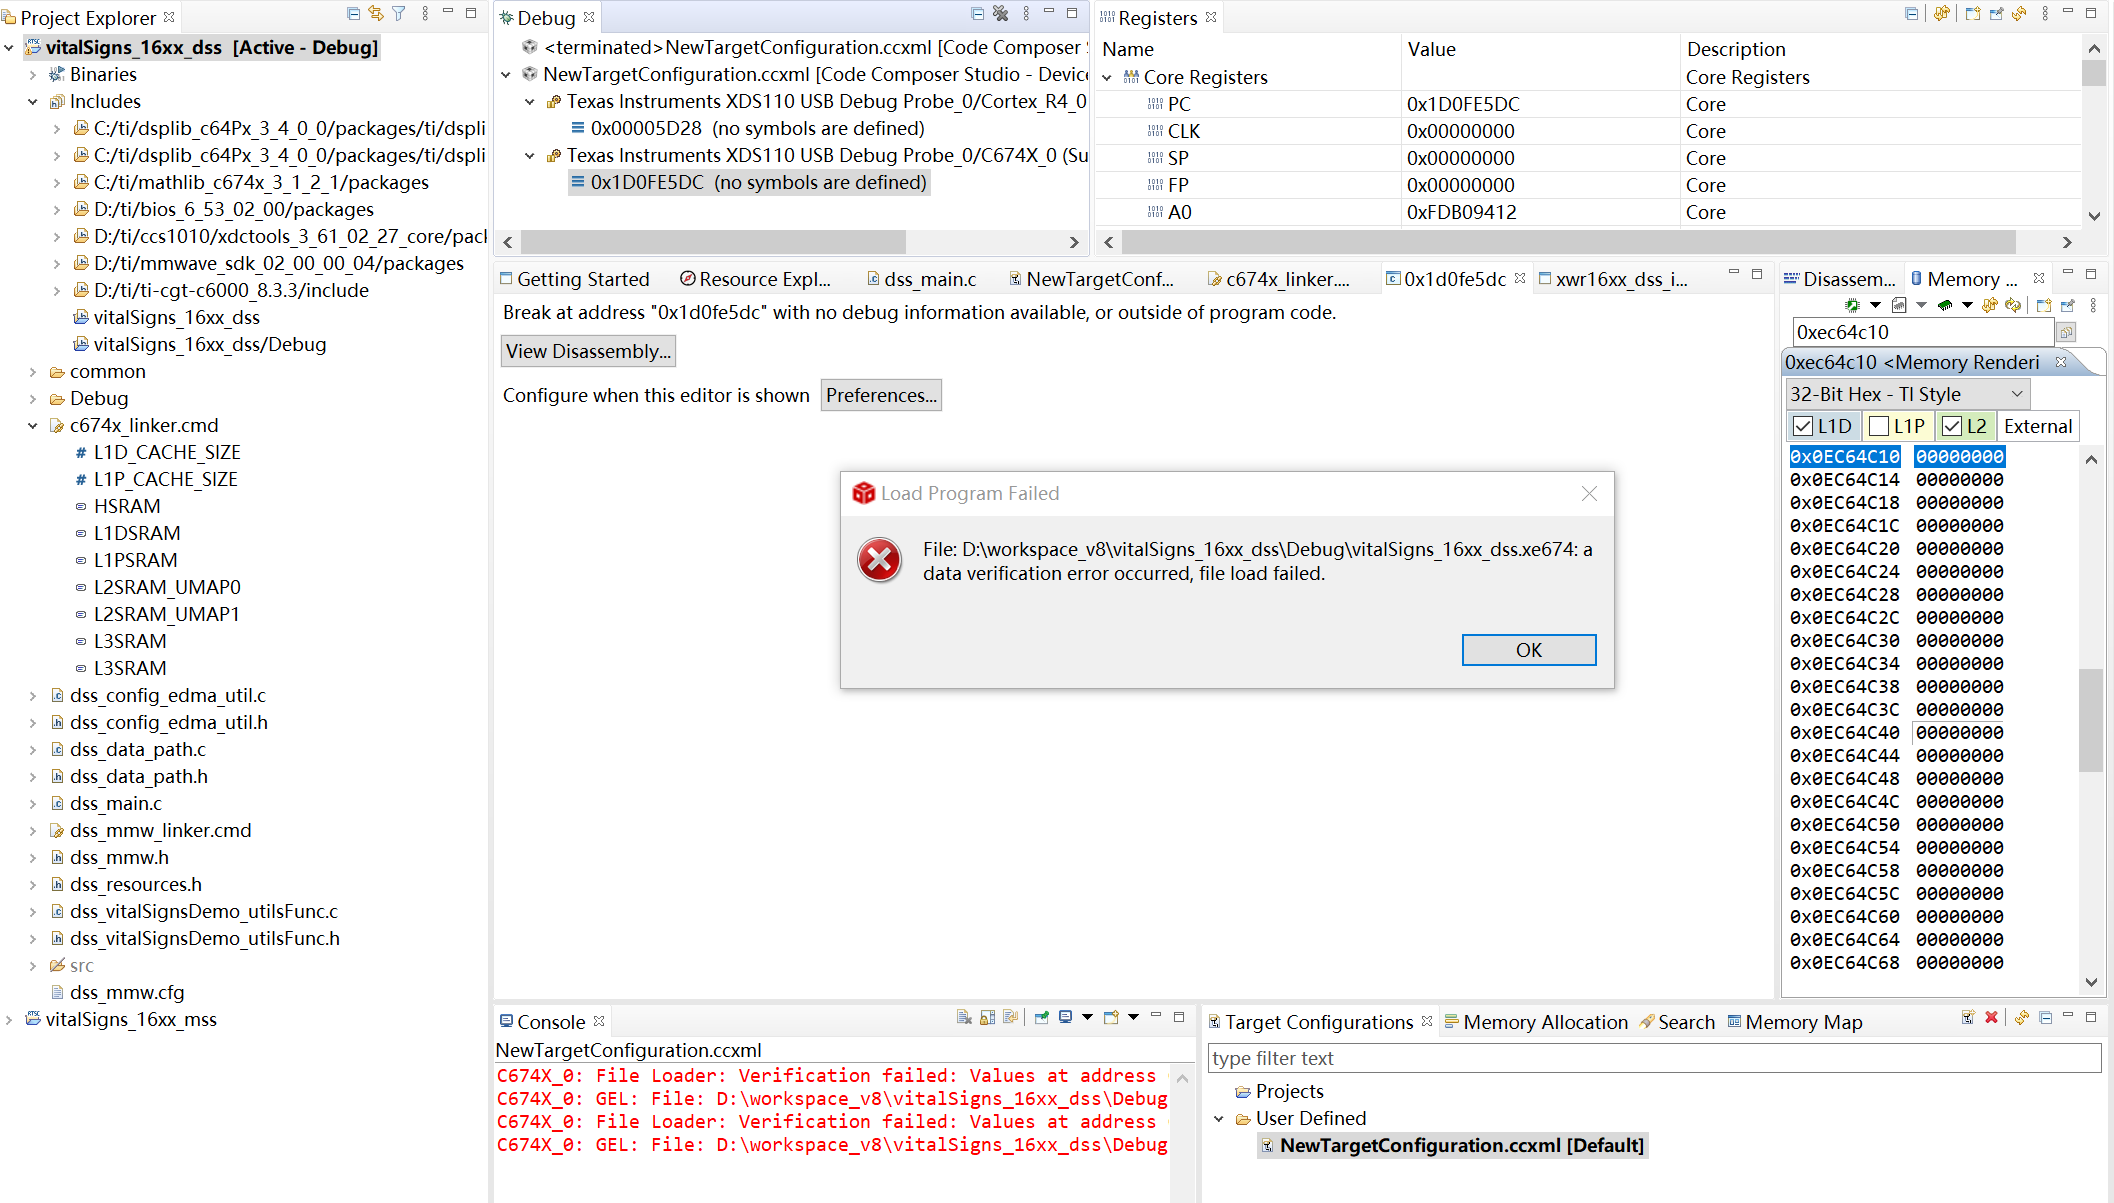The width and height of the screenshot is (2114, 1203).
Task: Click OK in Load Program Failed dialog
Action: point(1528,650)
